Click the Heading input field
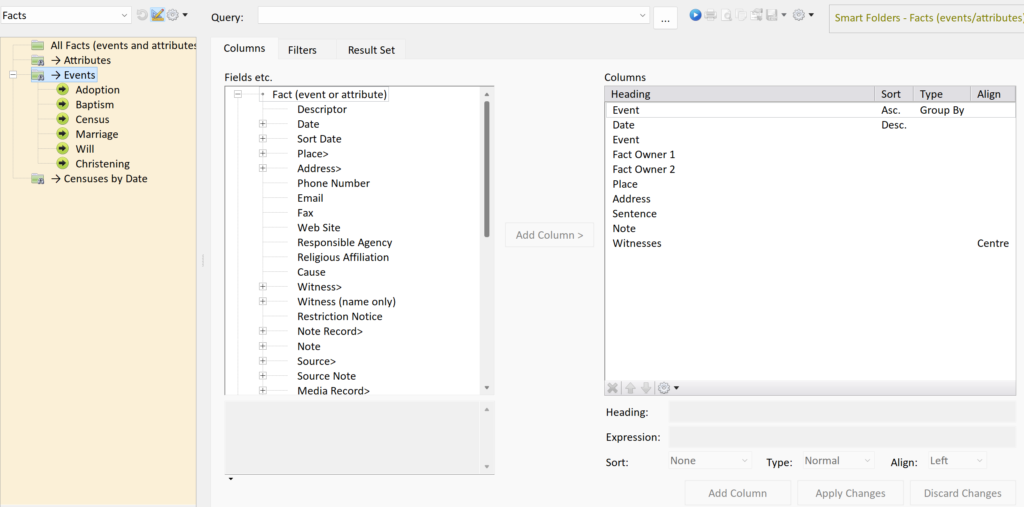Screen dimensions: 1024x507 coord(842,412)
